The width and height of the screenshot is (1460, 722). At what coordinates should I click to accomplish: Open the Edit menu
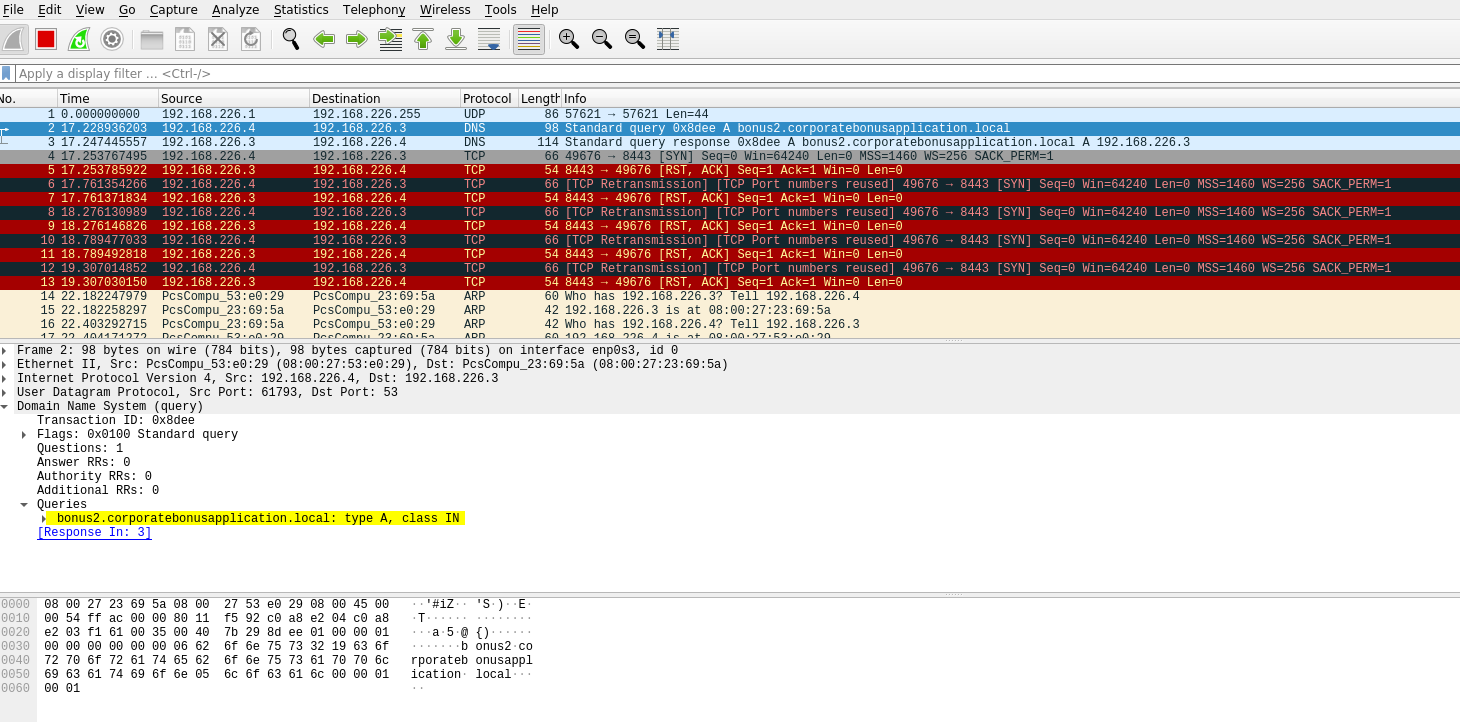click(x=49, y=9)
